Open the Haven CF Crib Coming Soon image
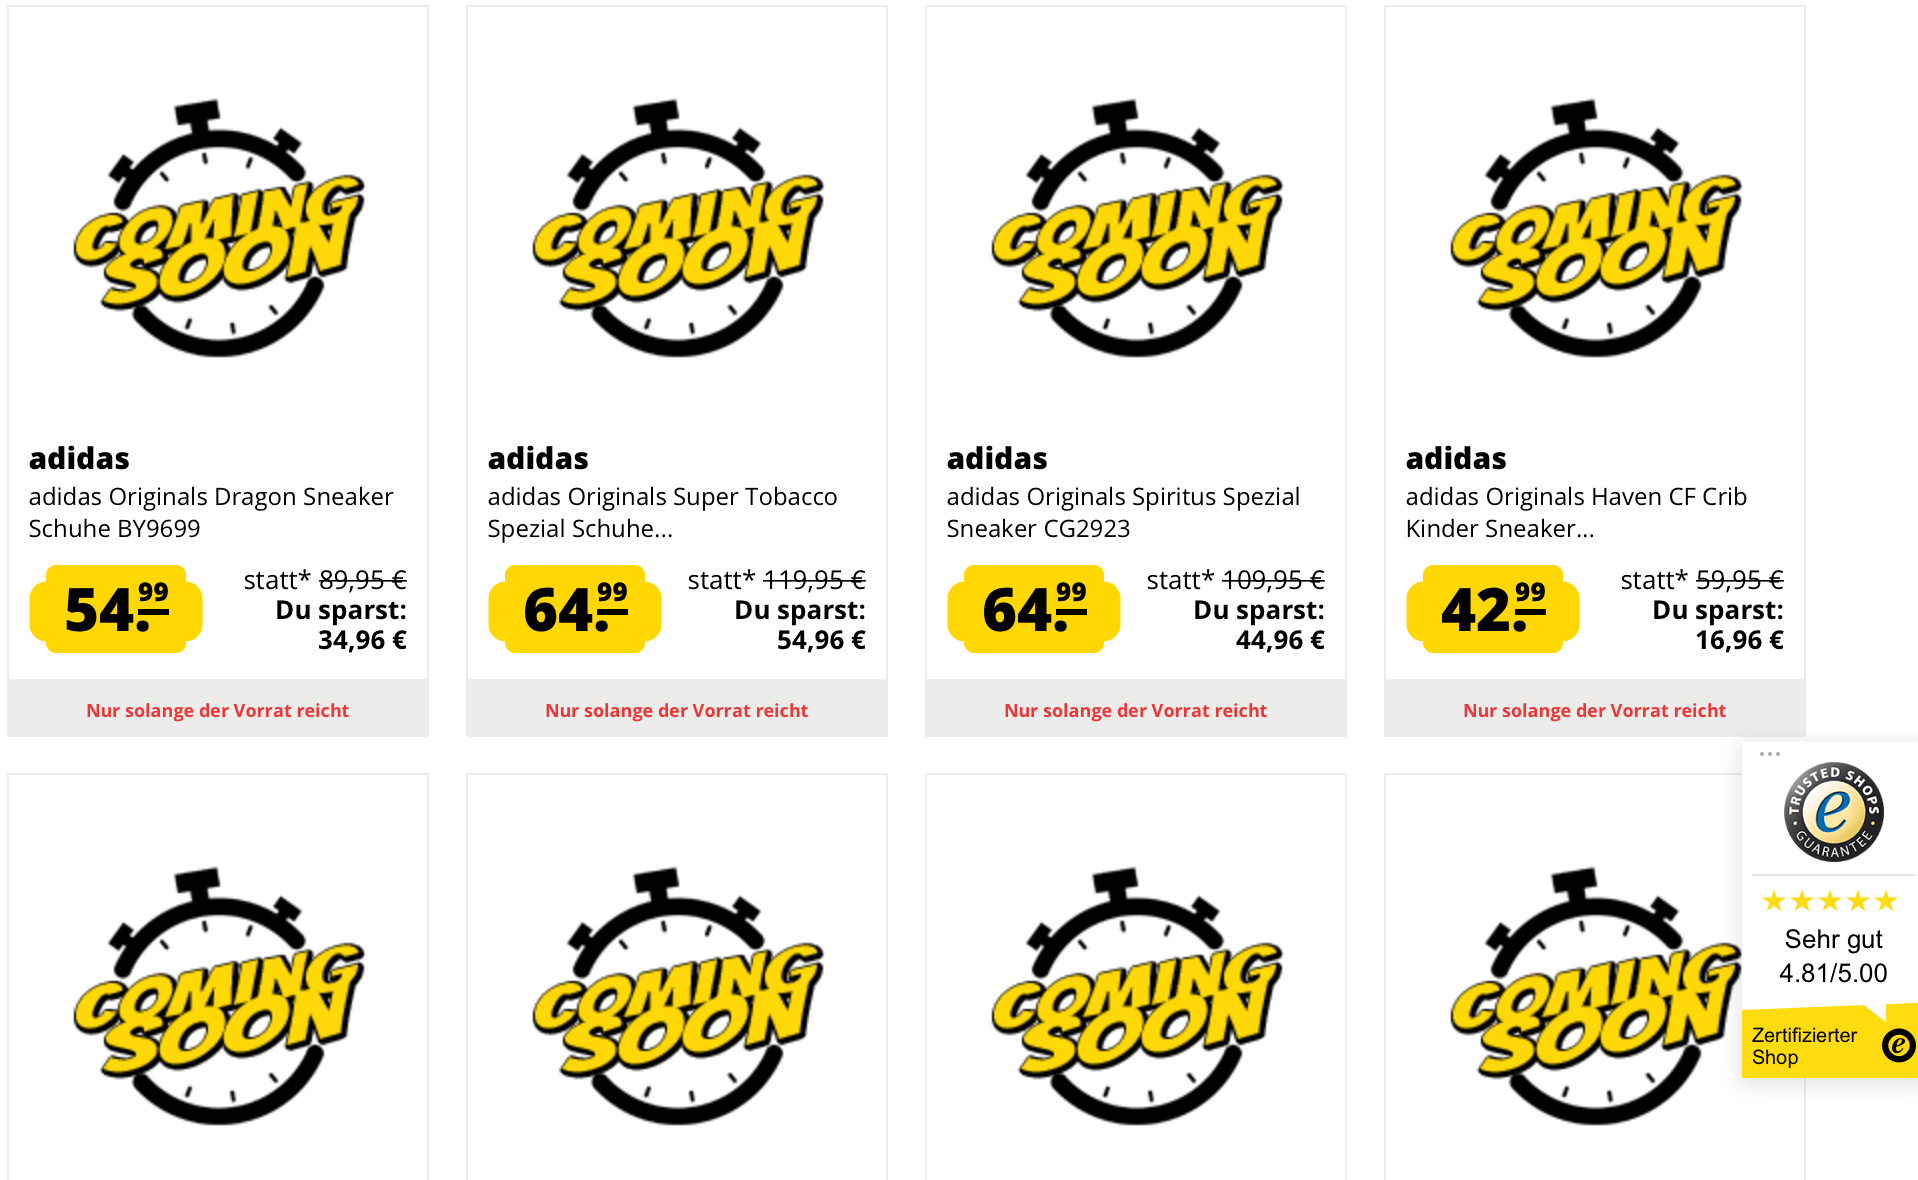This screenshot has width=1918, height=1180. click(1595, 228)
